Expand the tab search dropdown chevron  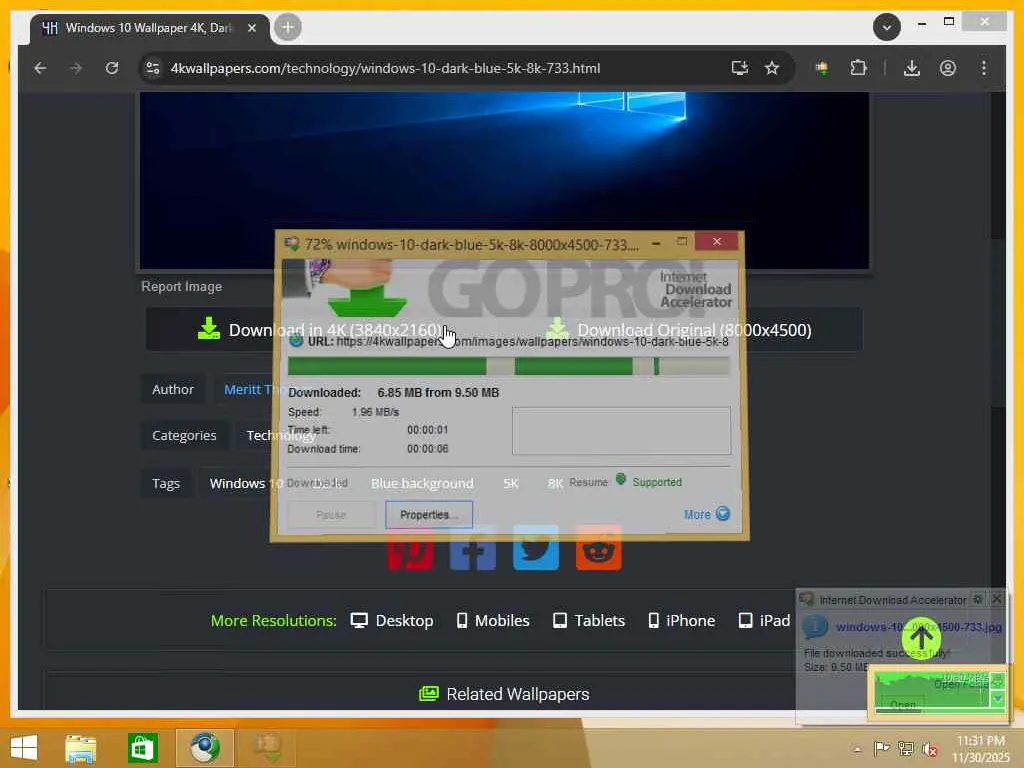pyautogui.click(x=886, y=27)
